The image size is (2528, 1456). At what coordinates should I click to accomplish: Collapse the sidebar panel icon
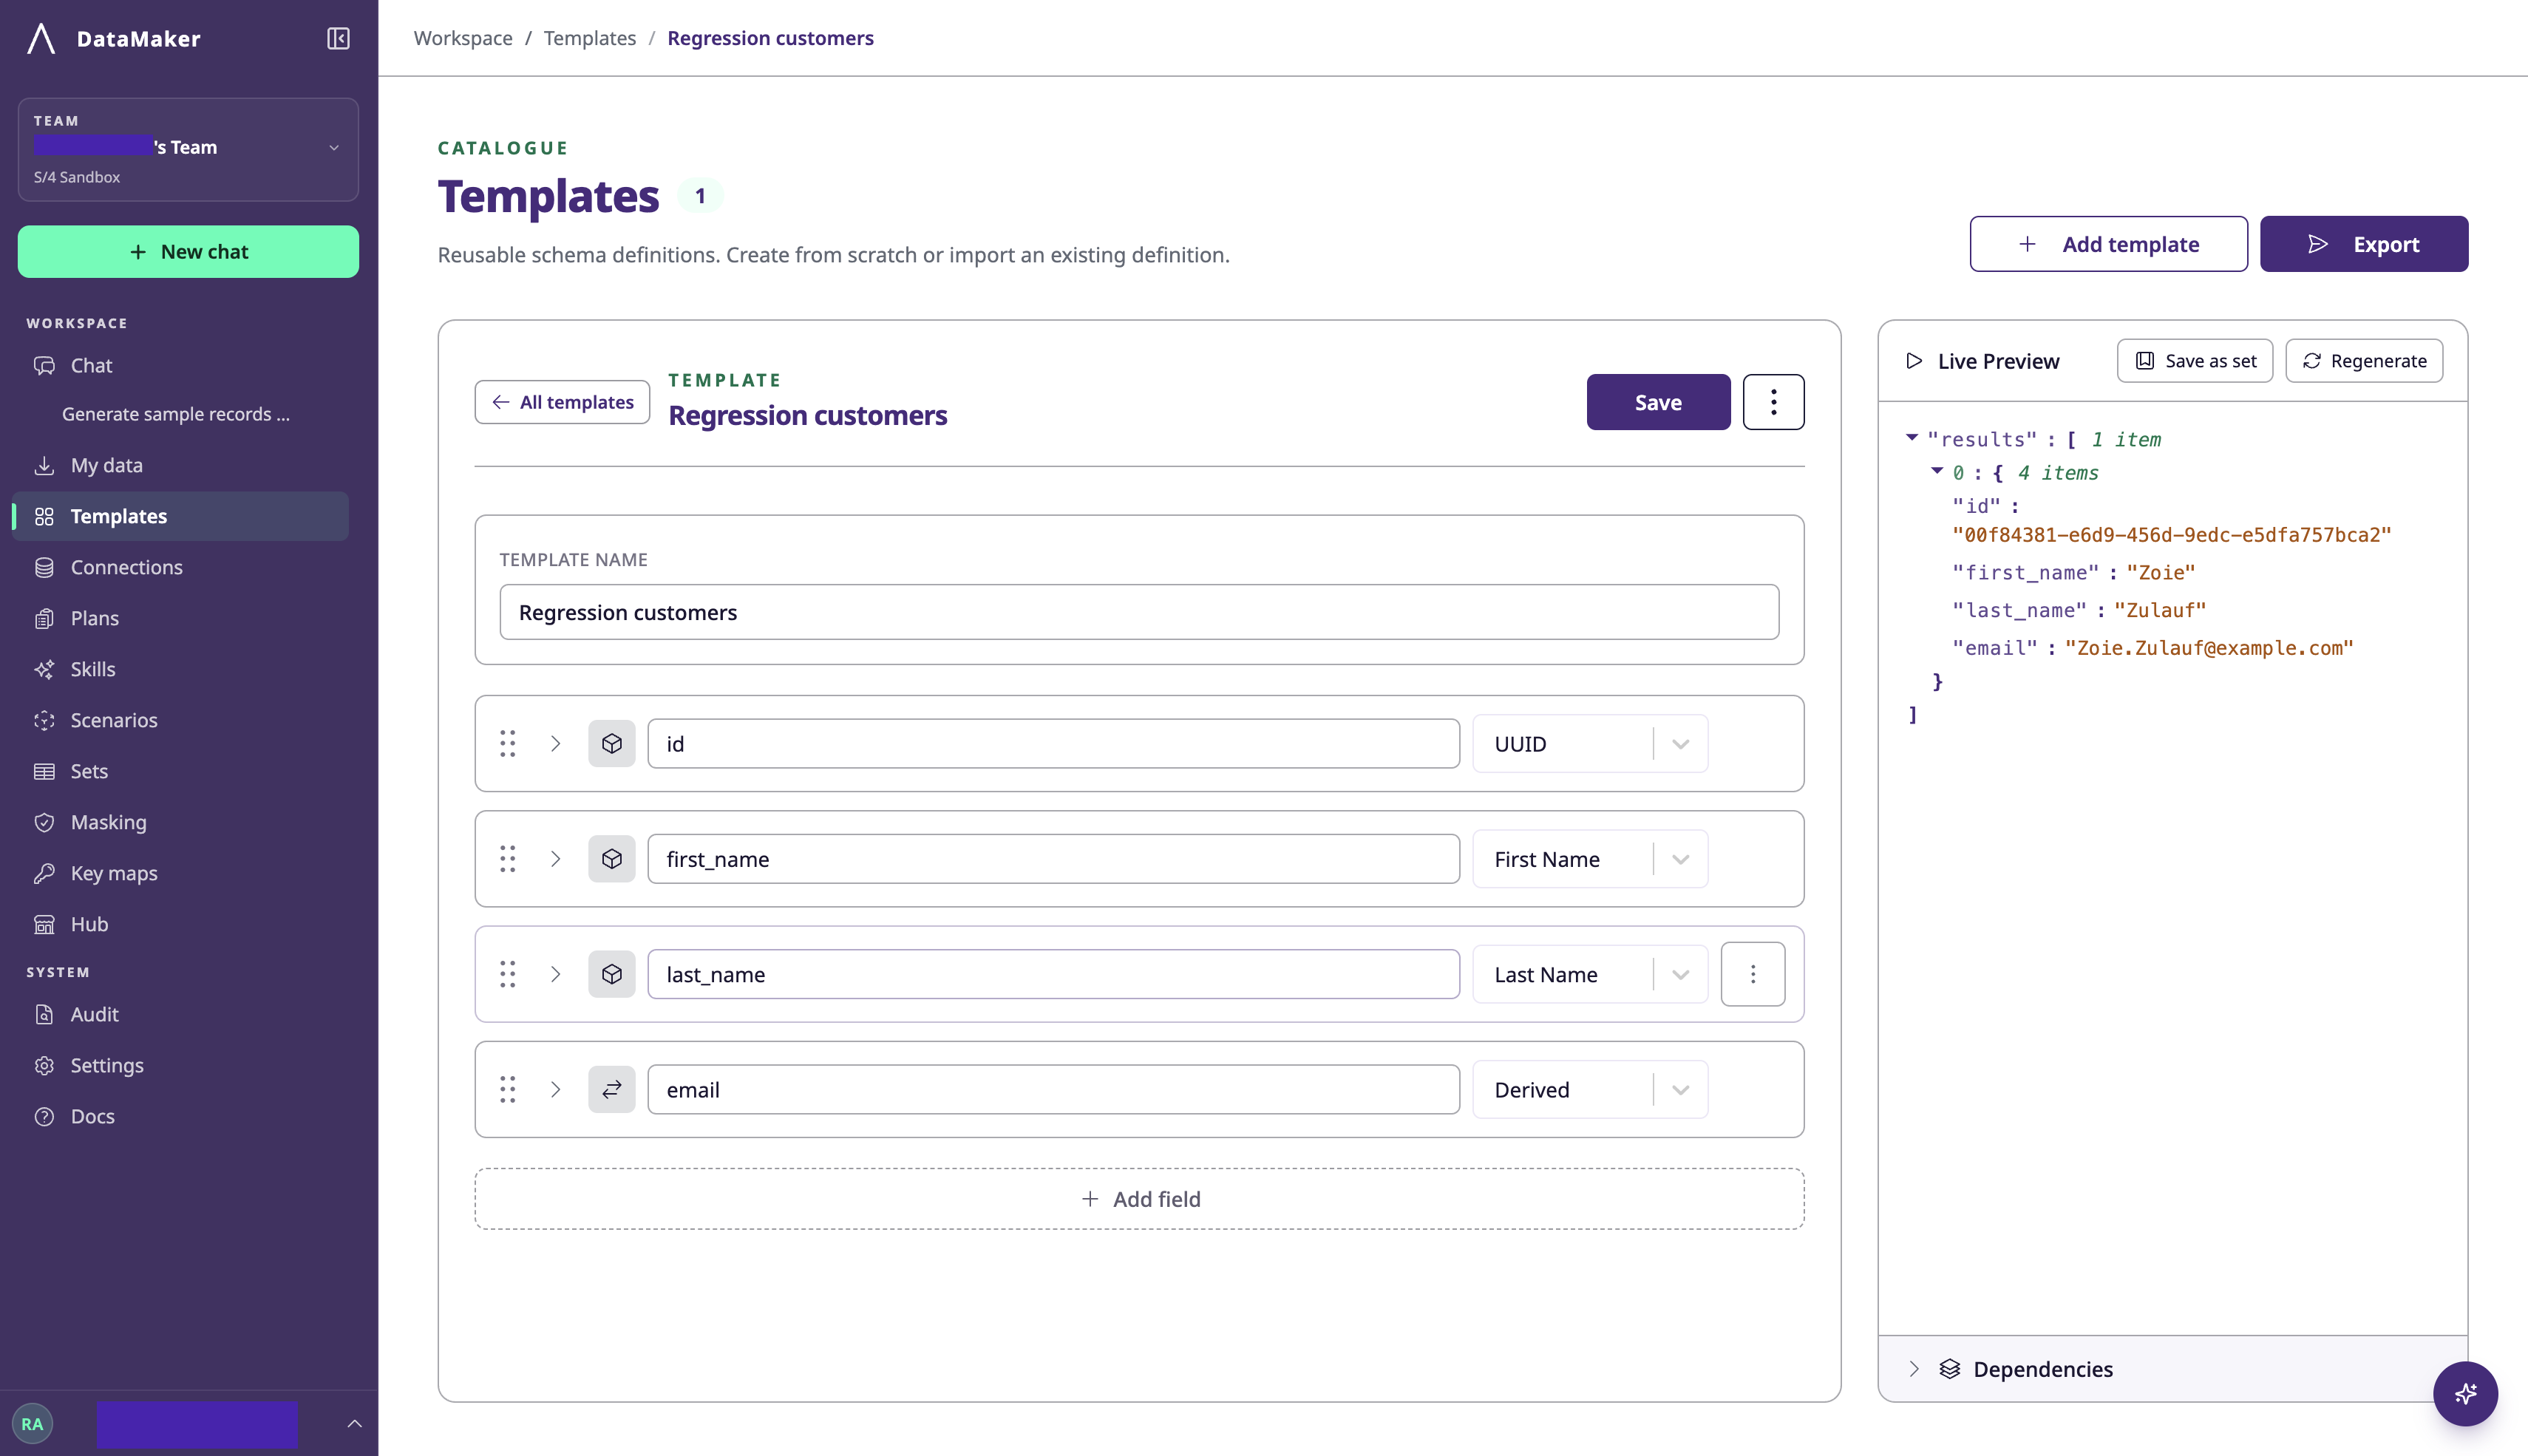click(338, 38)
